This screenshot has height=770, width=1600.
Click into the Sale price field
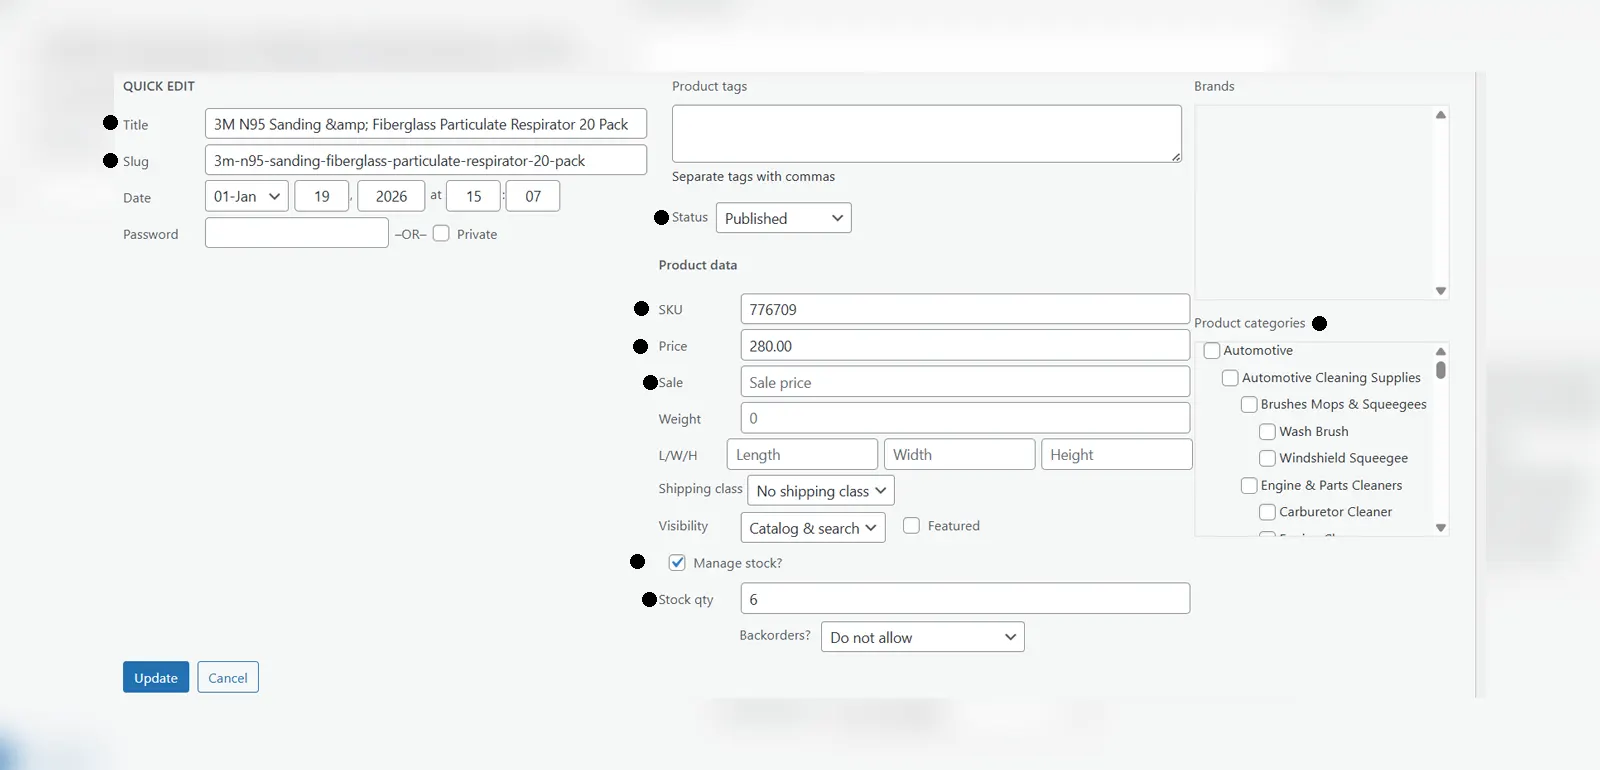(x=964, y=382)
